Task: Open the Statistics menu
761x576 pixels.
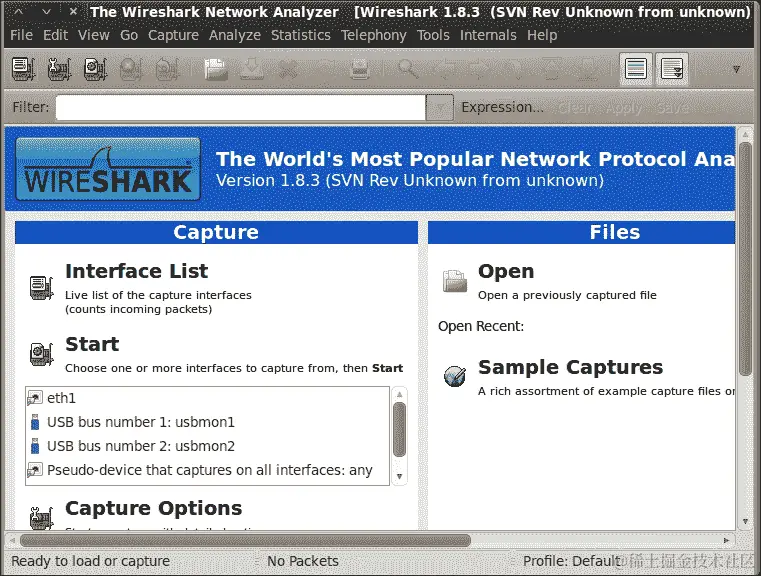Action: (x=301, y=35)
